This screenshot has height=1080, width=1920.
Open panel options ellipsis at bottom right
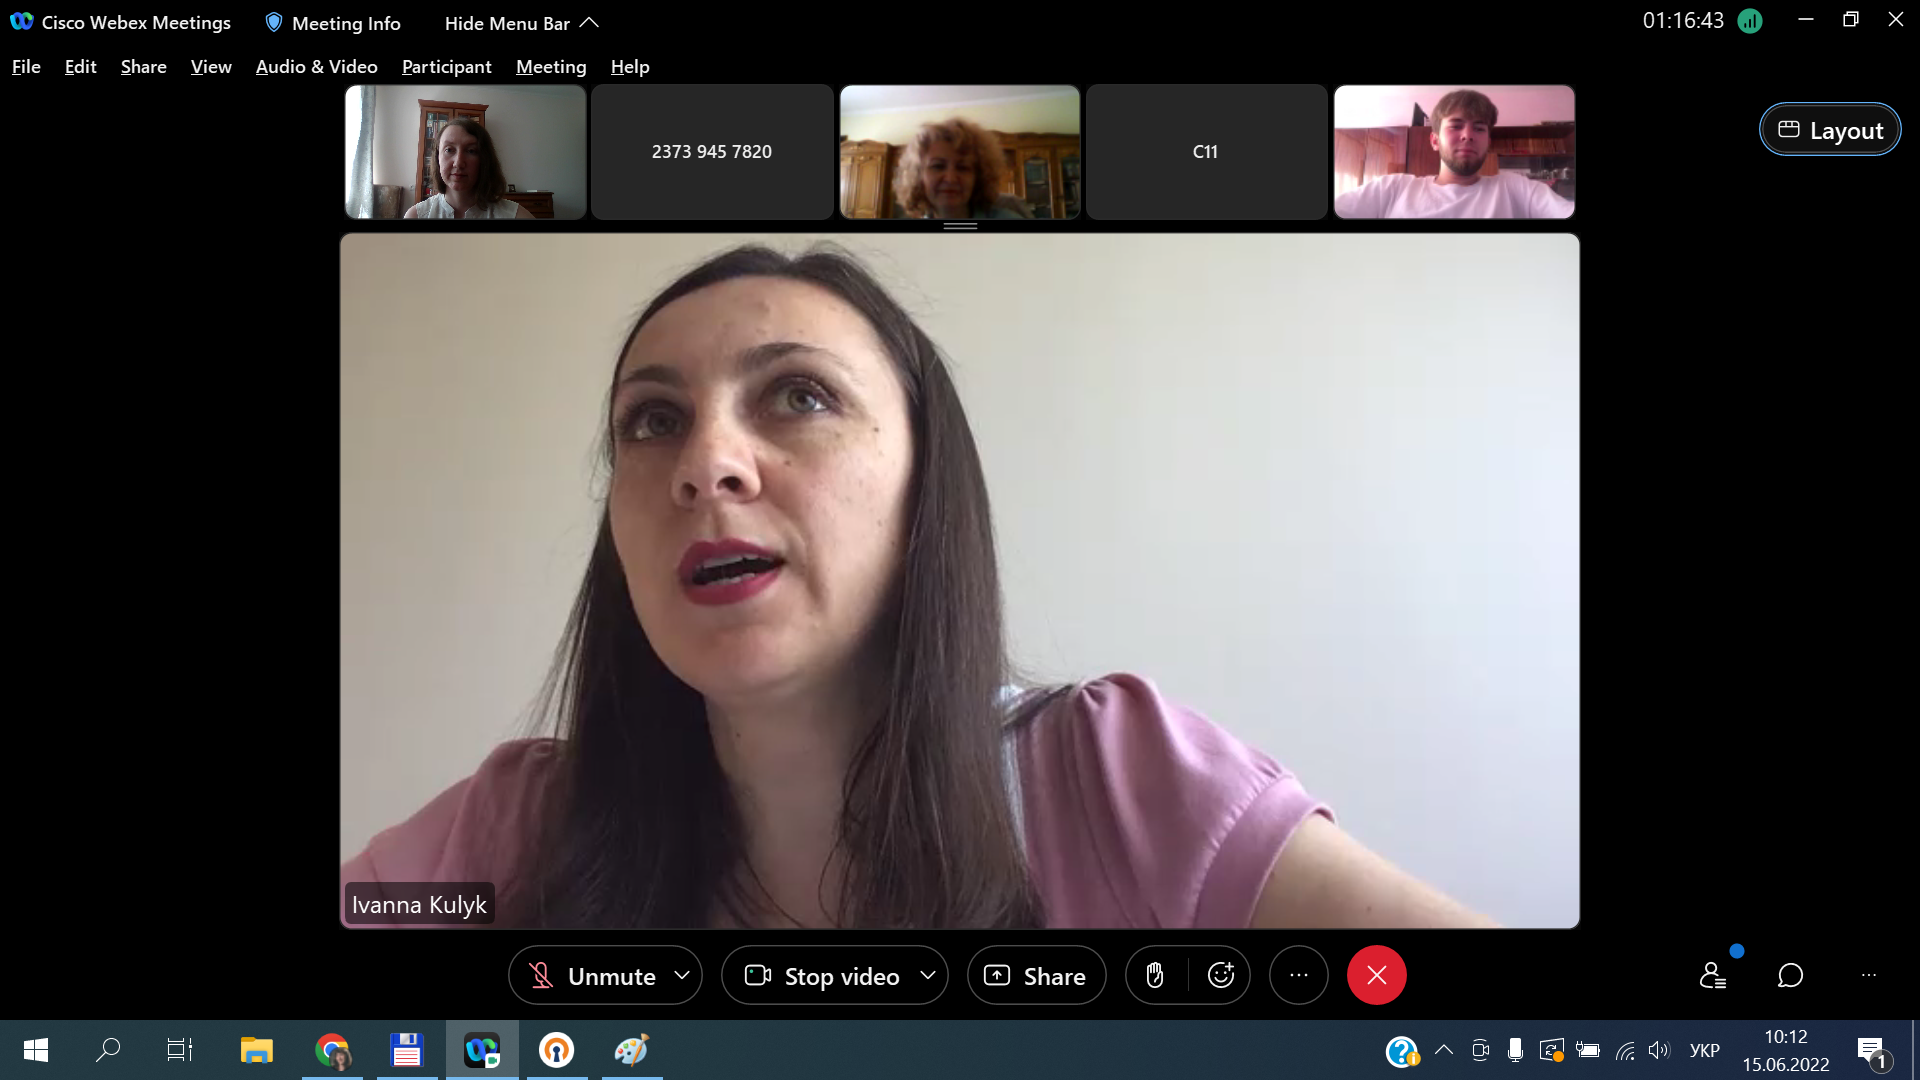(x=1868, y=975)
